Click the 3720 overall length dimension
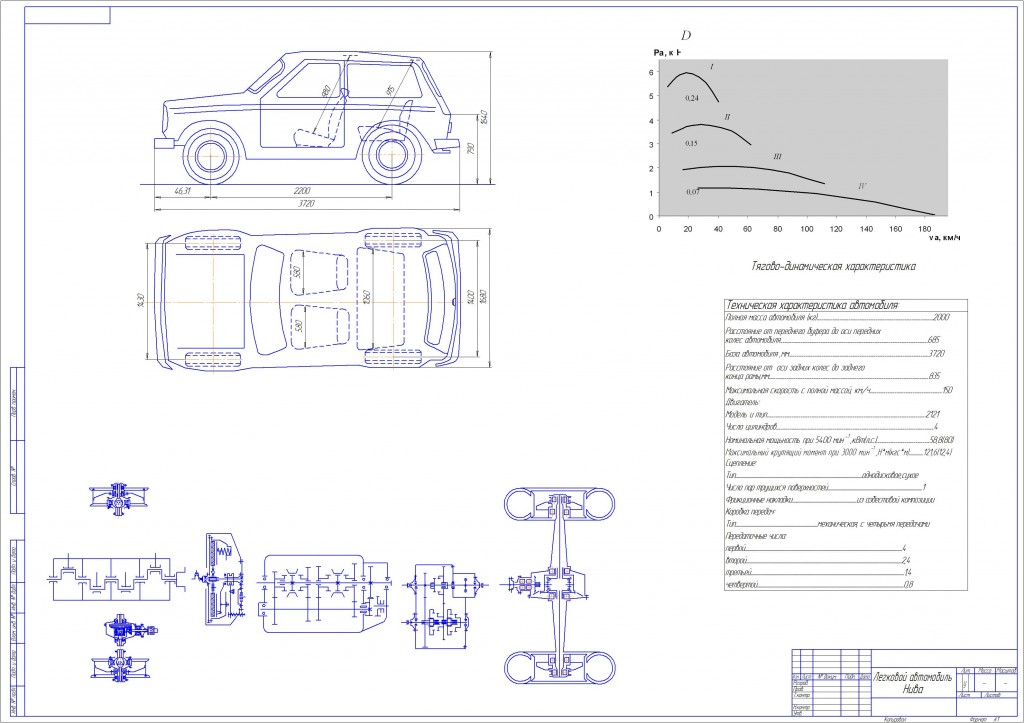1024x723 pixels. (306, 204)
